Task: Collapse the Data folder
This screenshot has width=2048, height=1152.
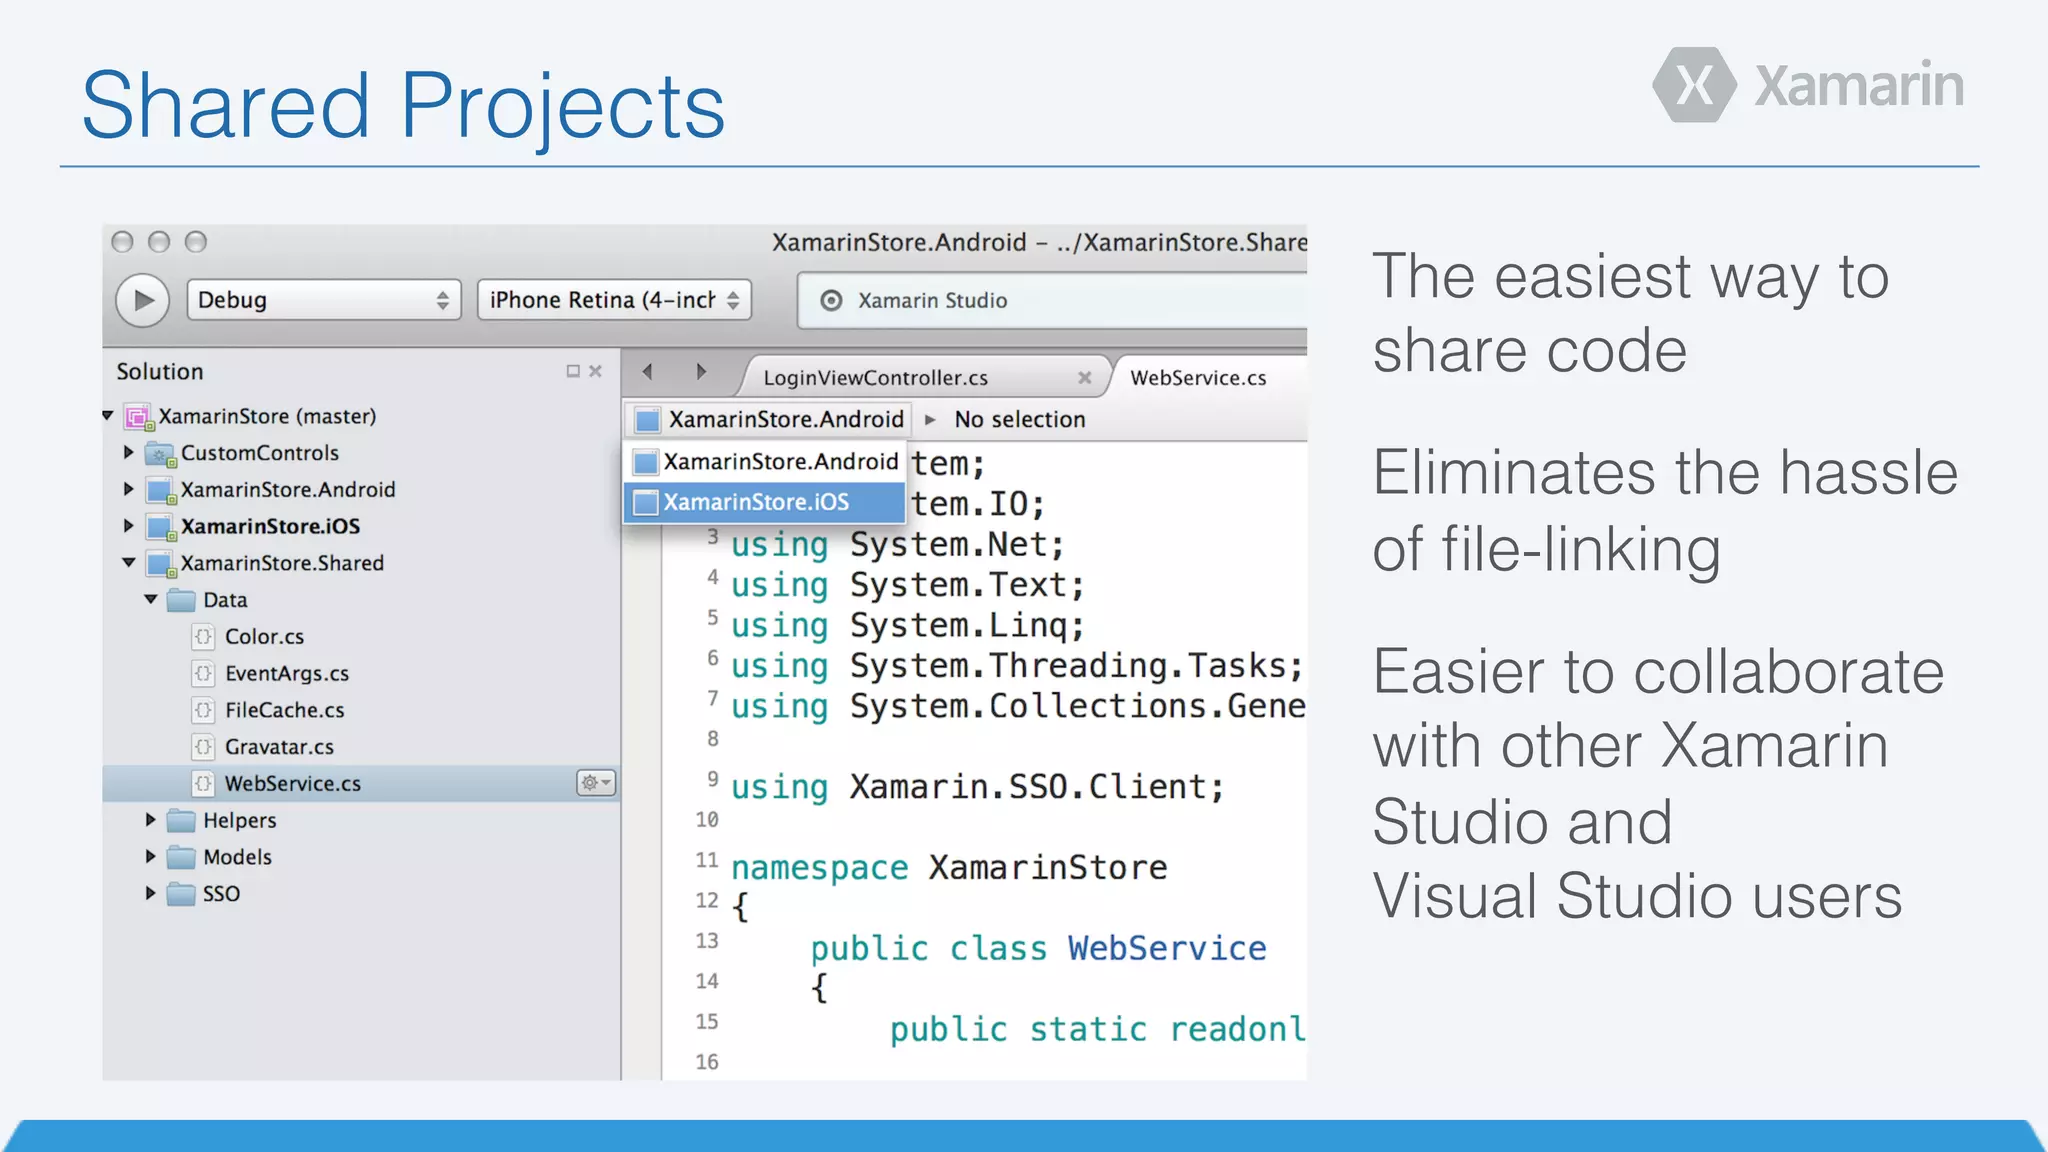Action: tap(151, 600)
